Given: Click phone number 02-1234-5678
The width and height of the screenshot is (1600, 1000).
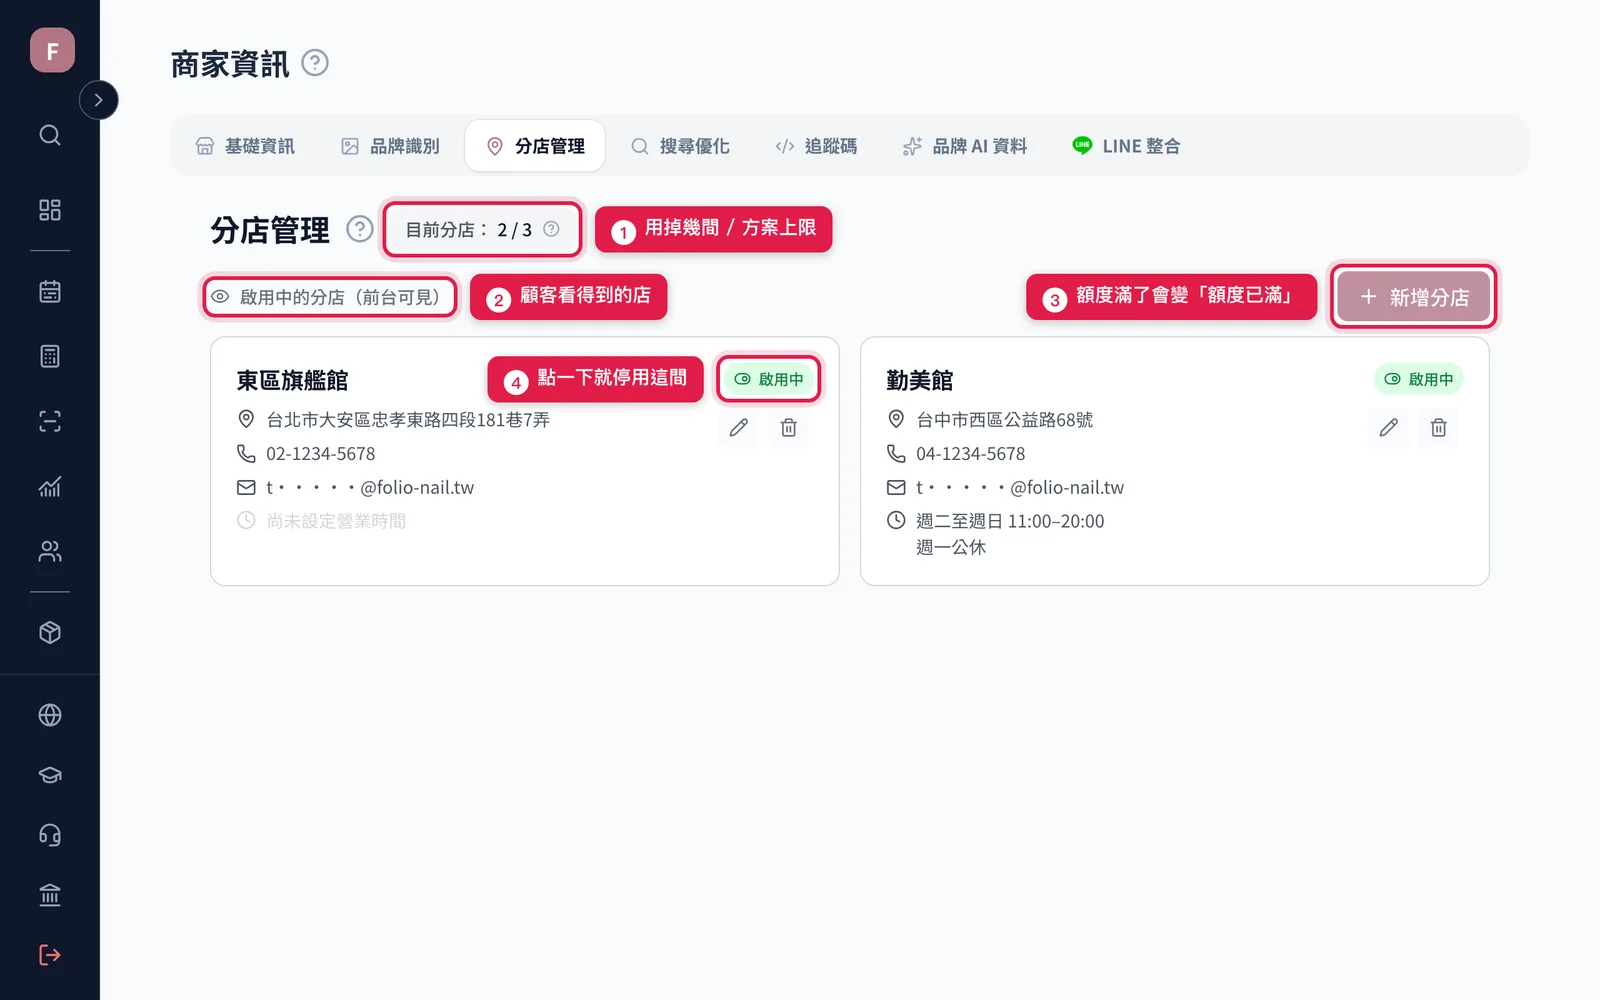Looking at the screenshot, I should tap(321, 454).
